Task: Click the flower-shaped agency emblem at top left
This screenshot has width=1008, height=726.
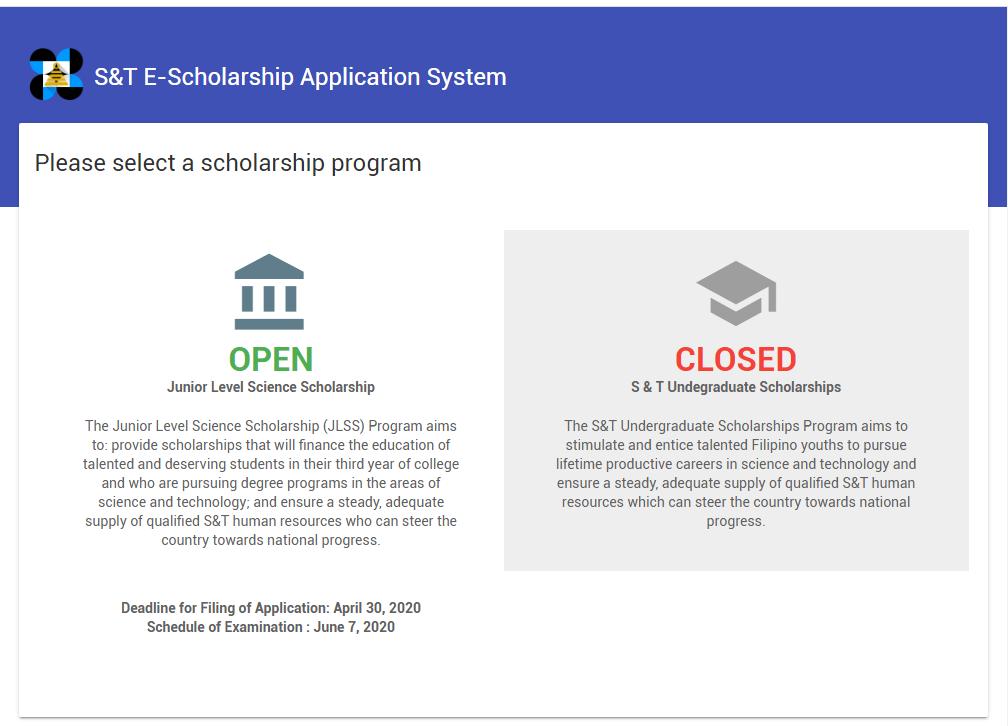Action: point(56,73)
